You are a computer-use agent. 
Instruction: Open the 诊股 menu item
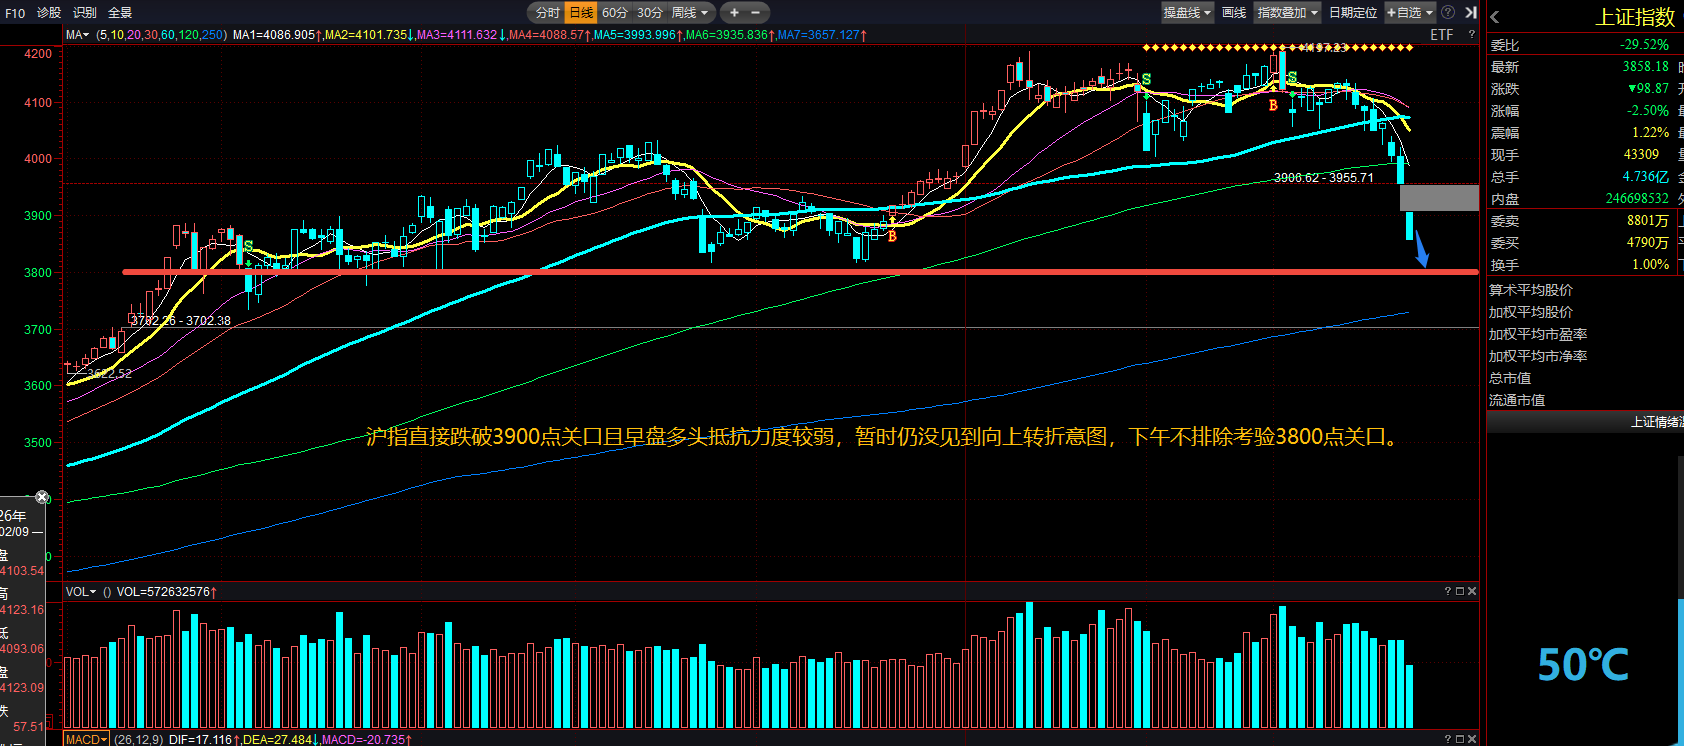[49, 13]
